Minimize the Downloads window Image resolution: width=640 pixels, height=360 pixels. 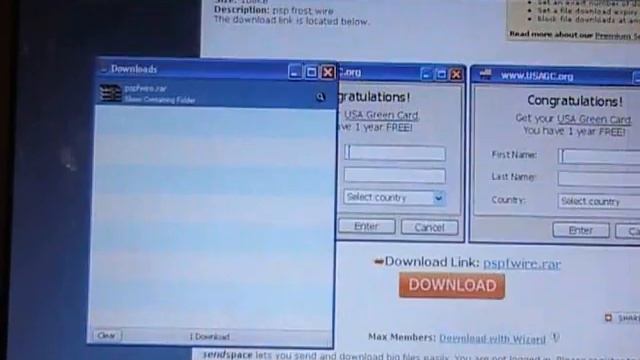(295, 72)
